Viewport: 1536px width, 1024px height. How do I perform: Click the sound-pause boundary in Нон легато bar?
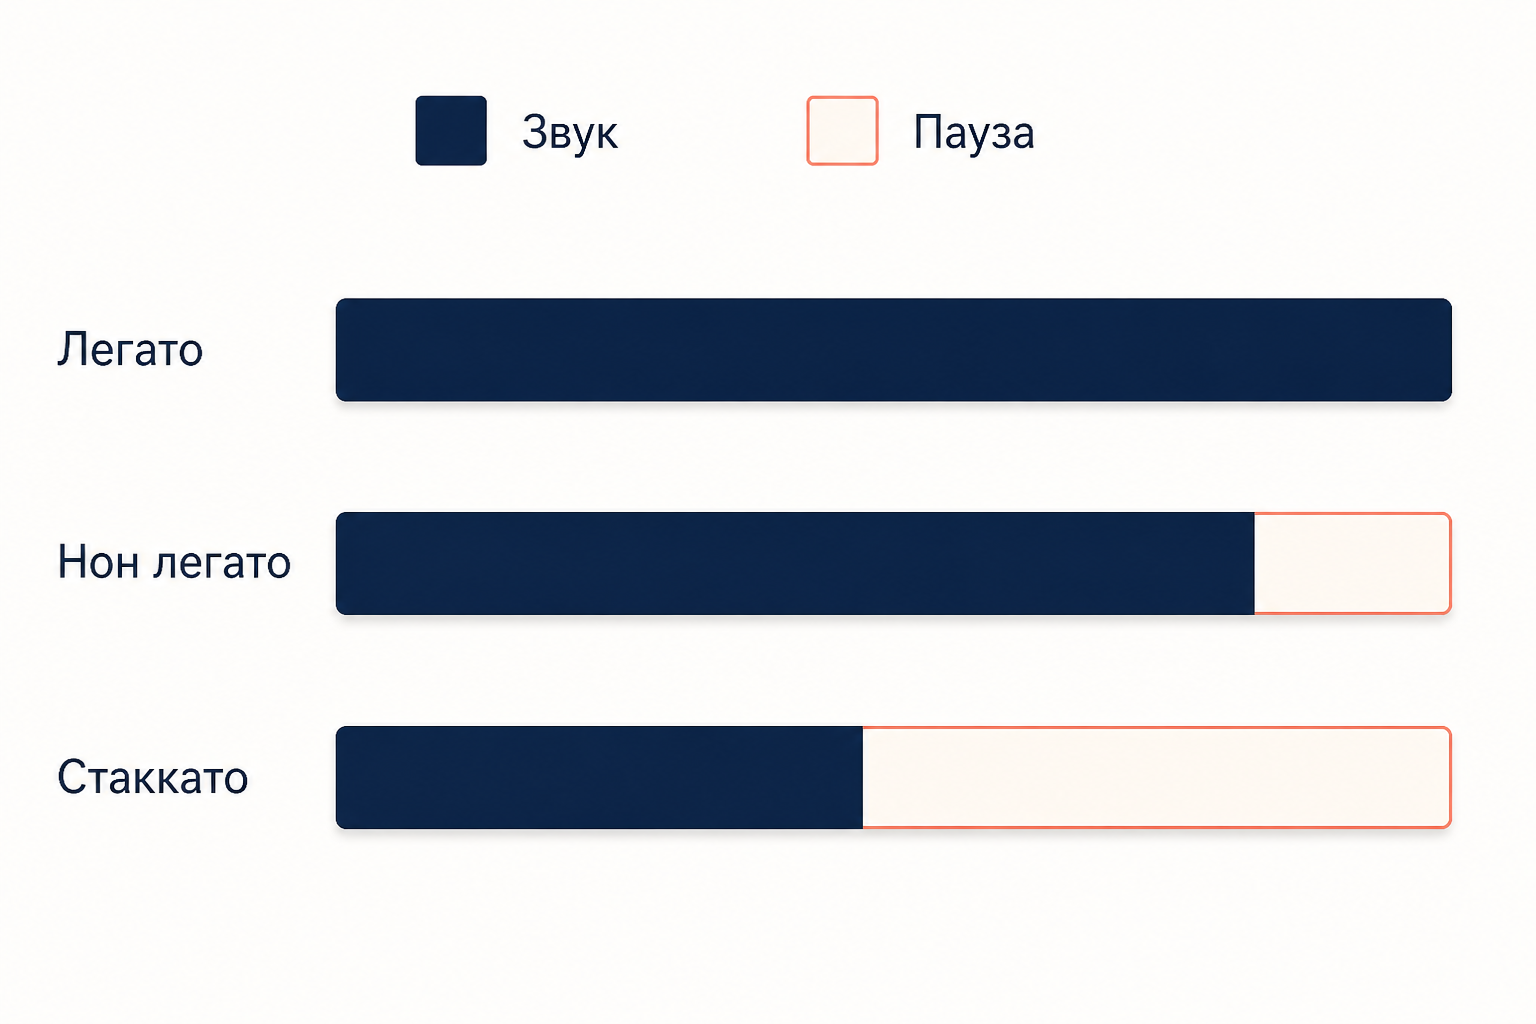point(1255,563)
